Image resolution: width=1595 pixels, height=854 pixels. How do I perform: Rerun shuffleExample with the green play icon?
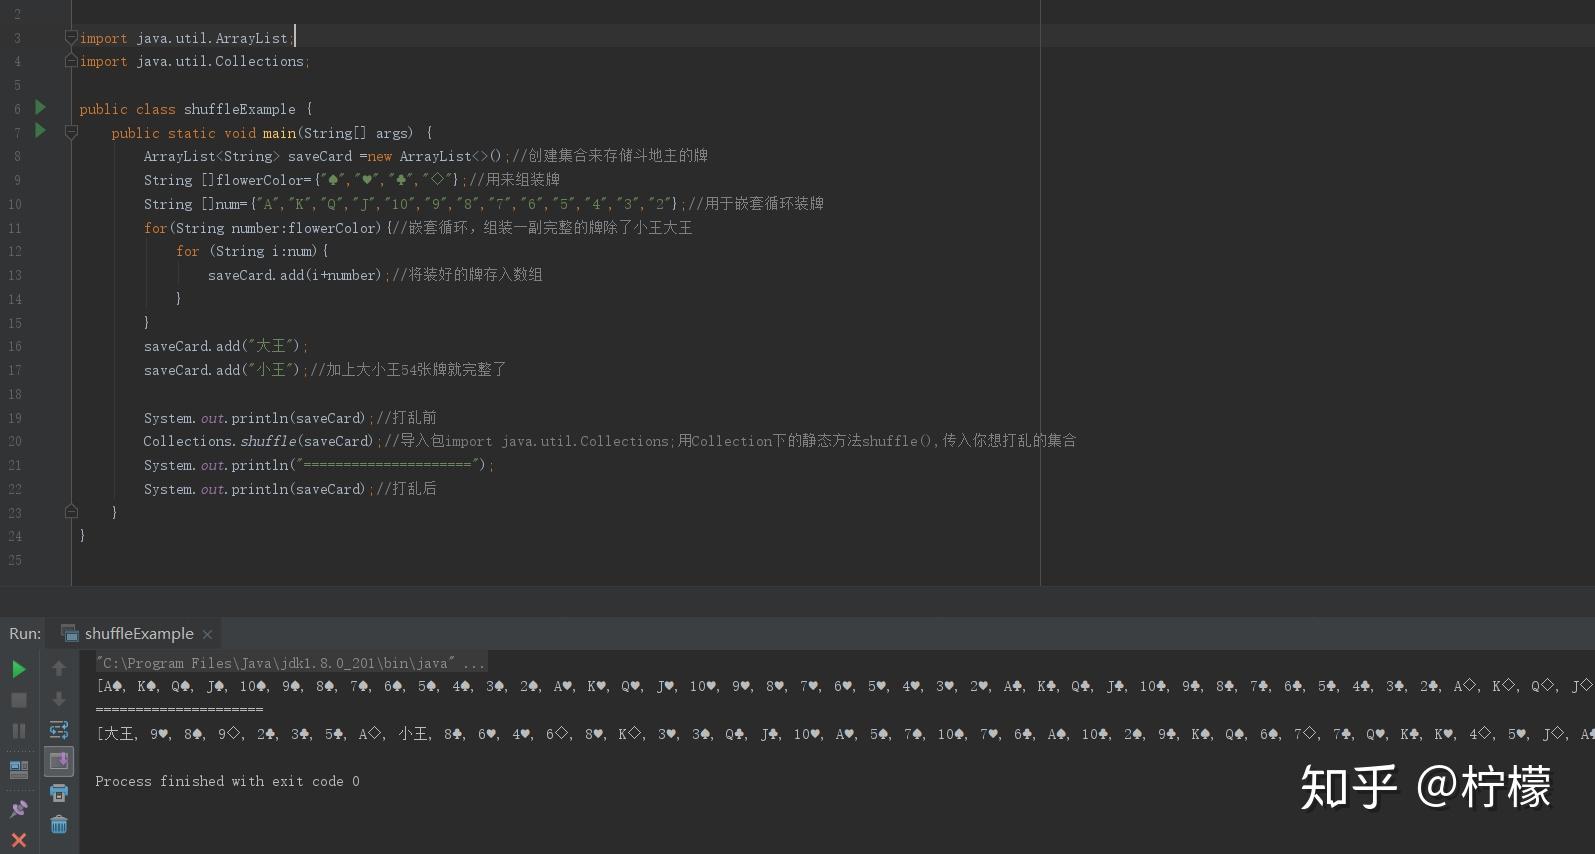(x=19, y=669)
